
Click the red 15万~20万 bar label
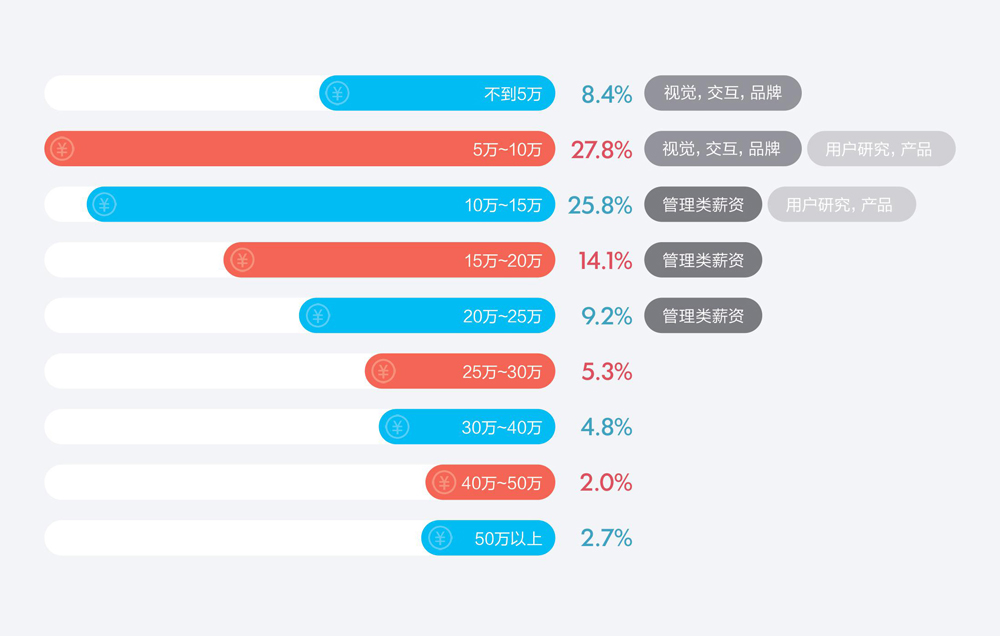tap(502, 261)
